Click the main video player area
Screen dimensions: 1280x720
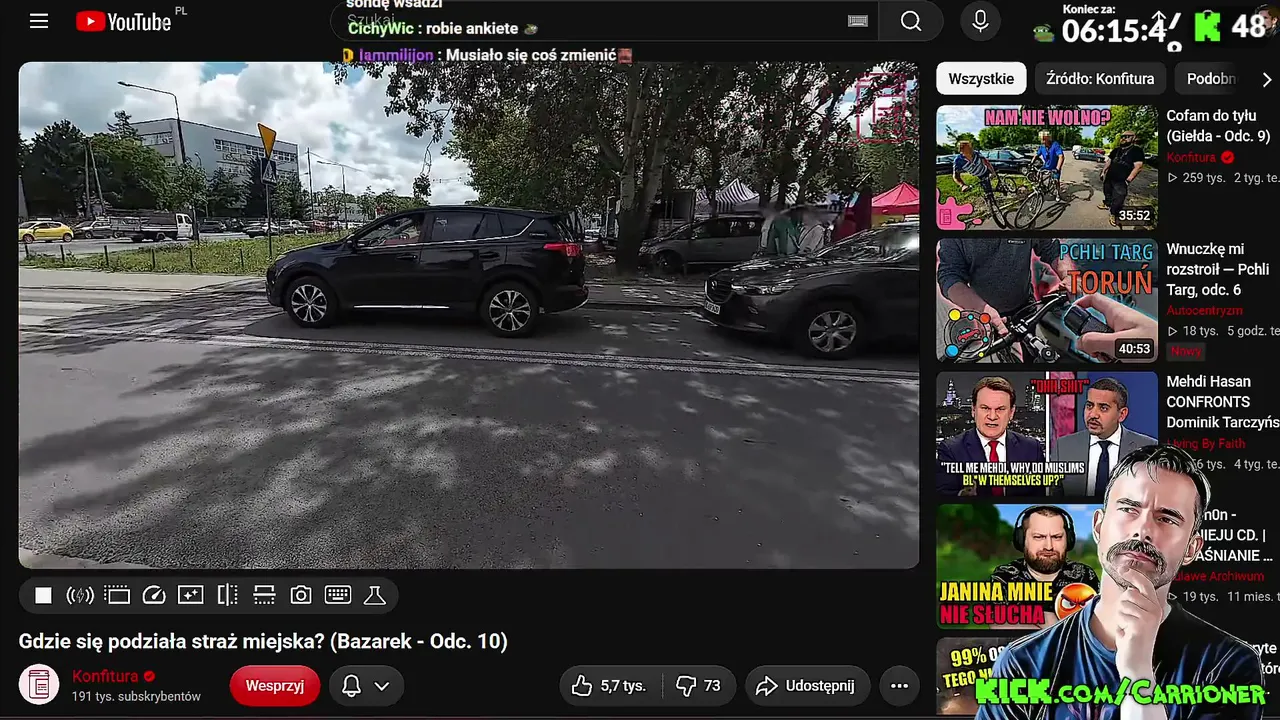pos(468,315)
